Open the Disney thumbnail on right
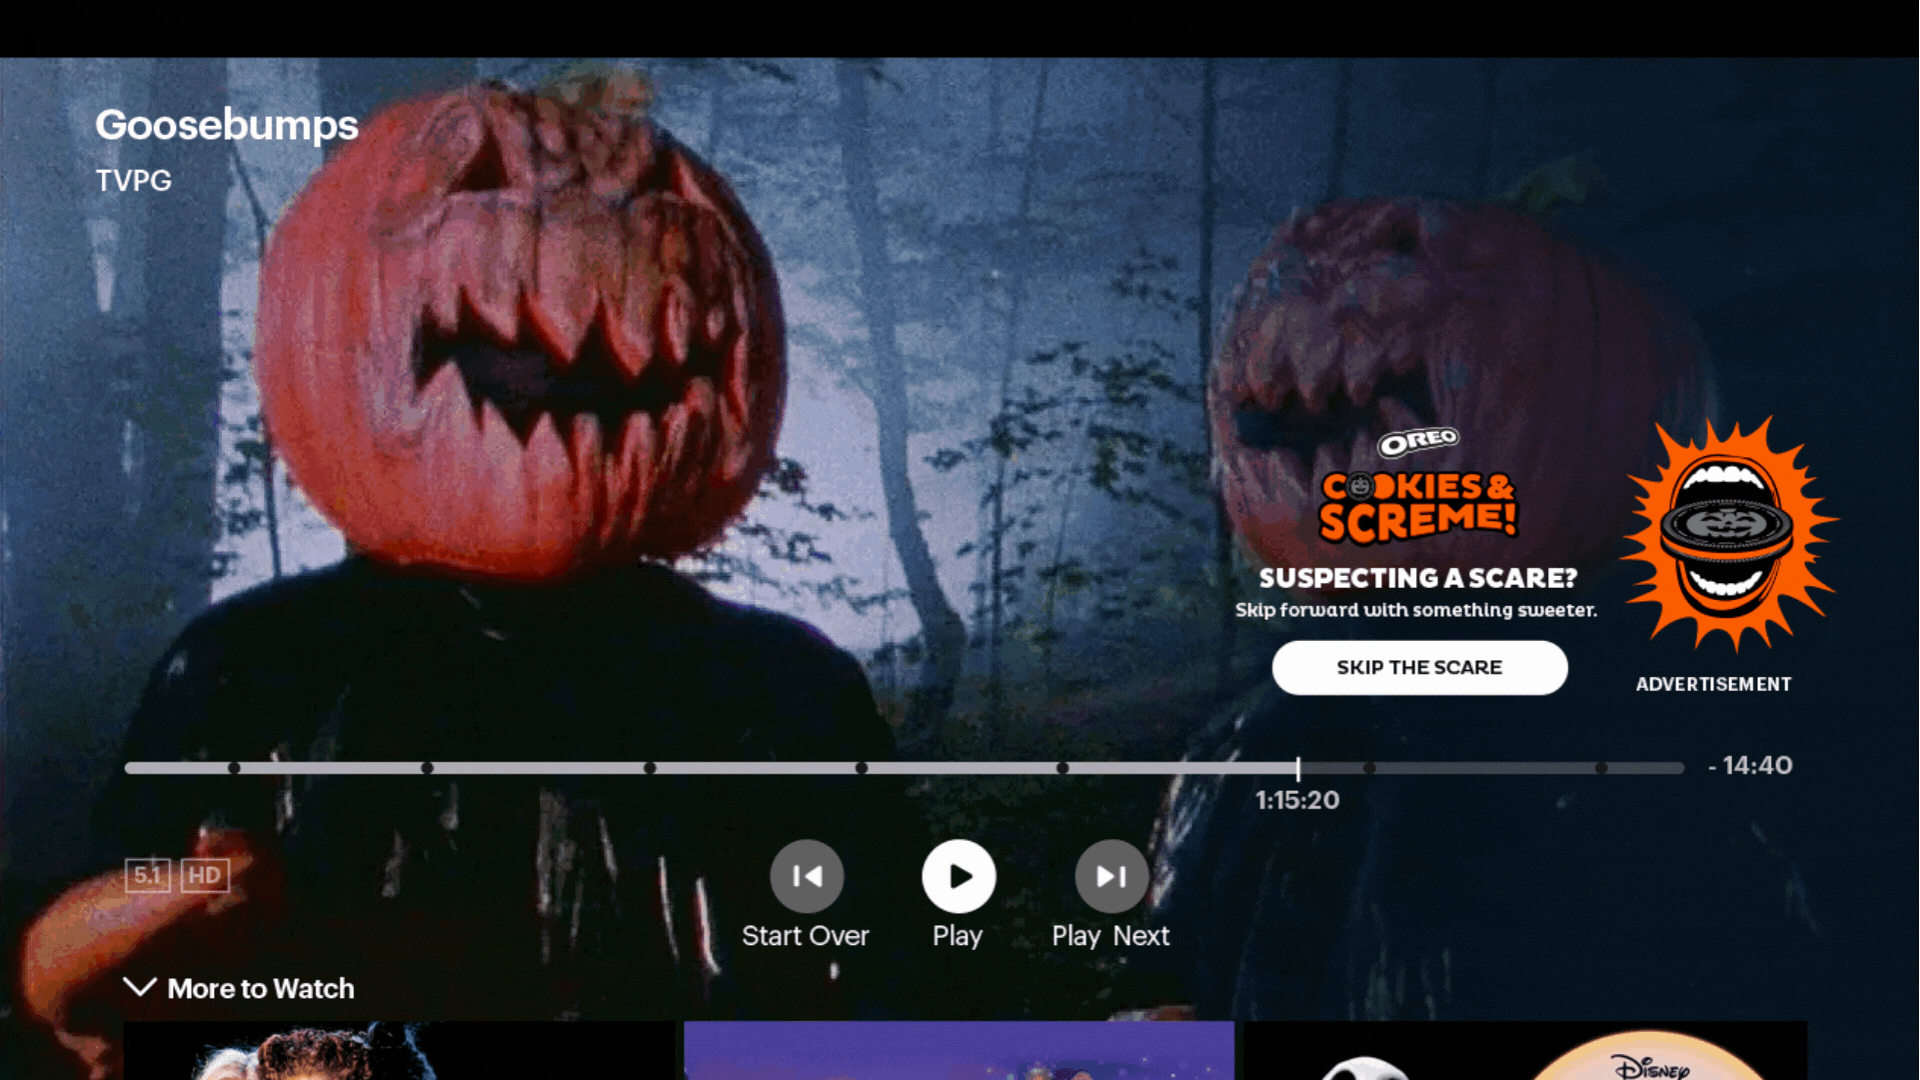 1525,1050
